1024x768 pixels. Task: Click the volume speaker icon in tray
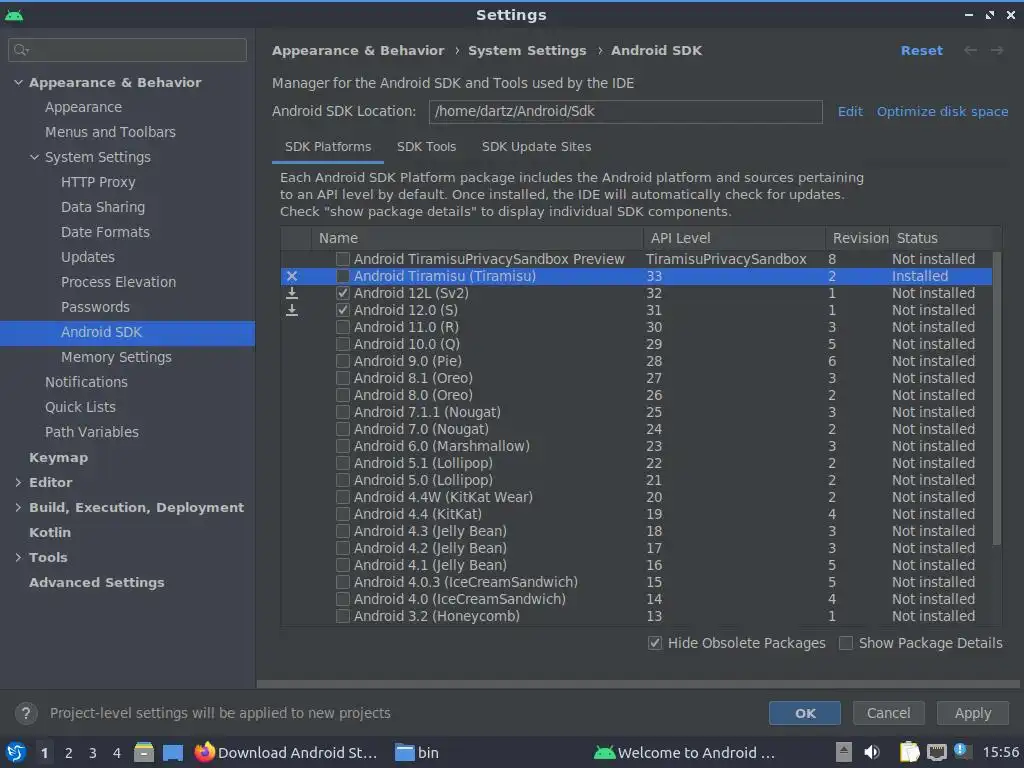pos(871,752)
